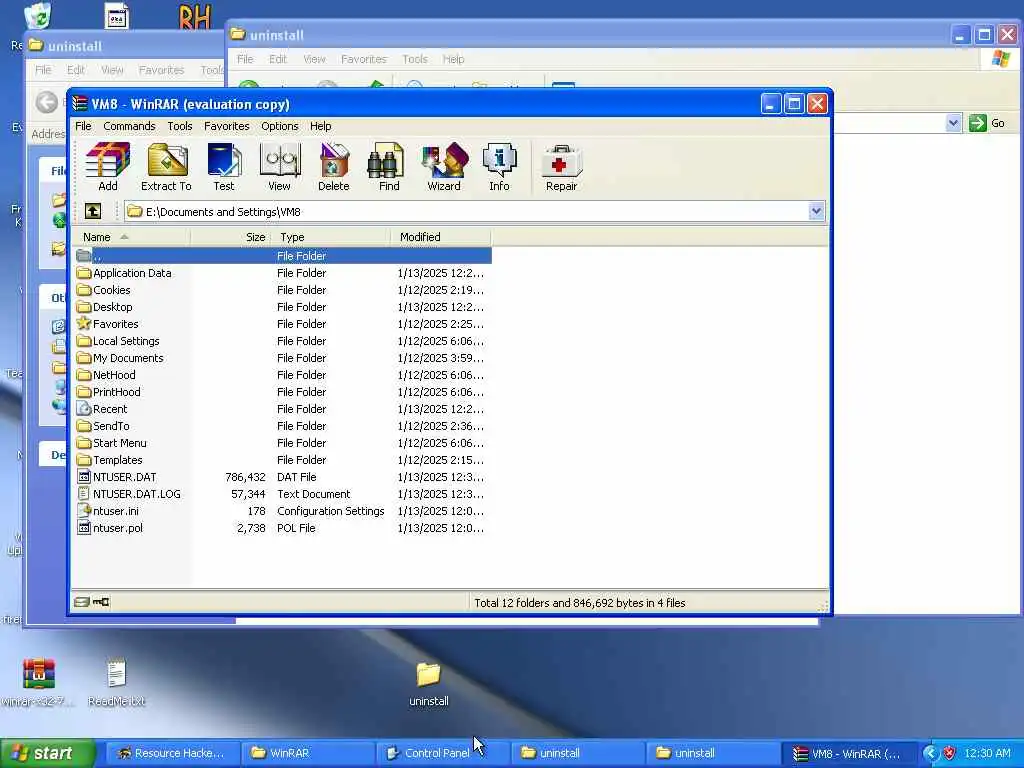The height and width of the screenshot is (768, 1024).
Task: Open the View tool in WinRAR toolbar
Action: 280,167
